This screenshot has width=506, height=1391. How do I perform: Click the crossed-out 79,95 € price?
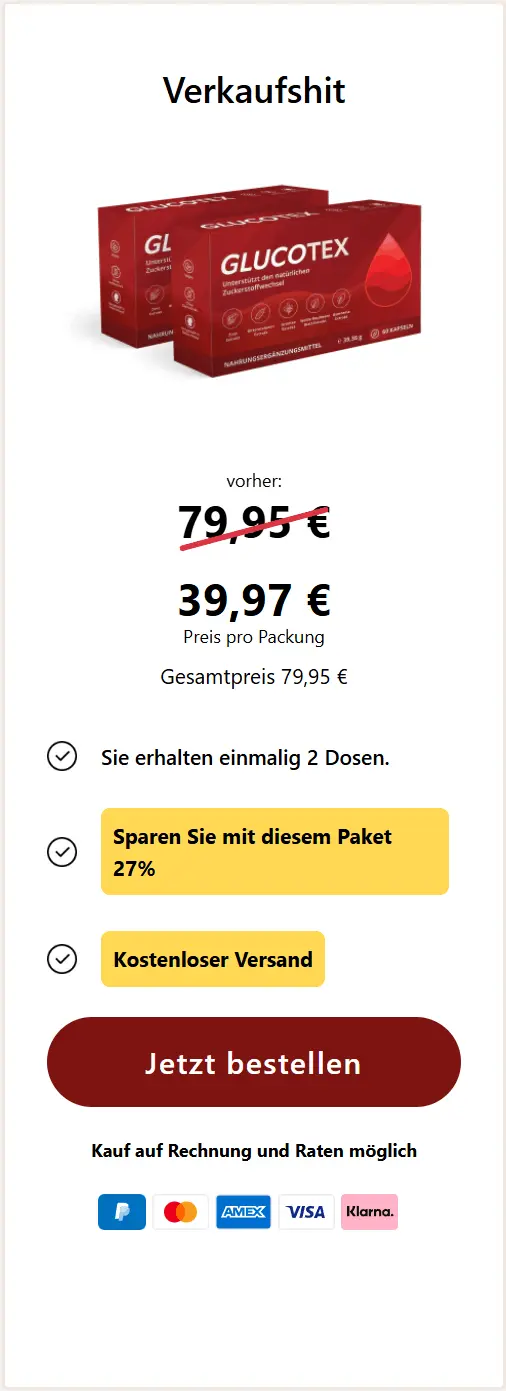click(254, 523)
